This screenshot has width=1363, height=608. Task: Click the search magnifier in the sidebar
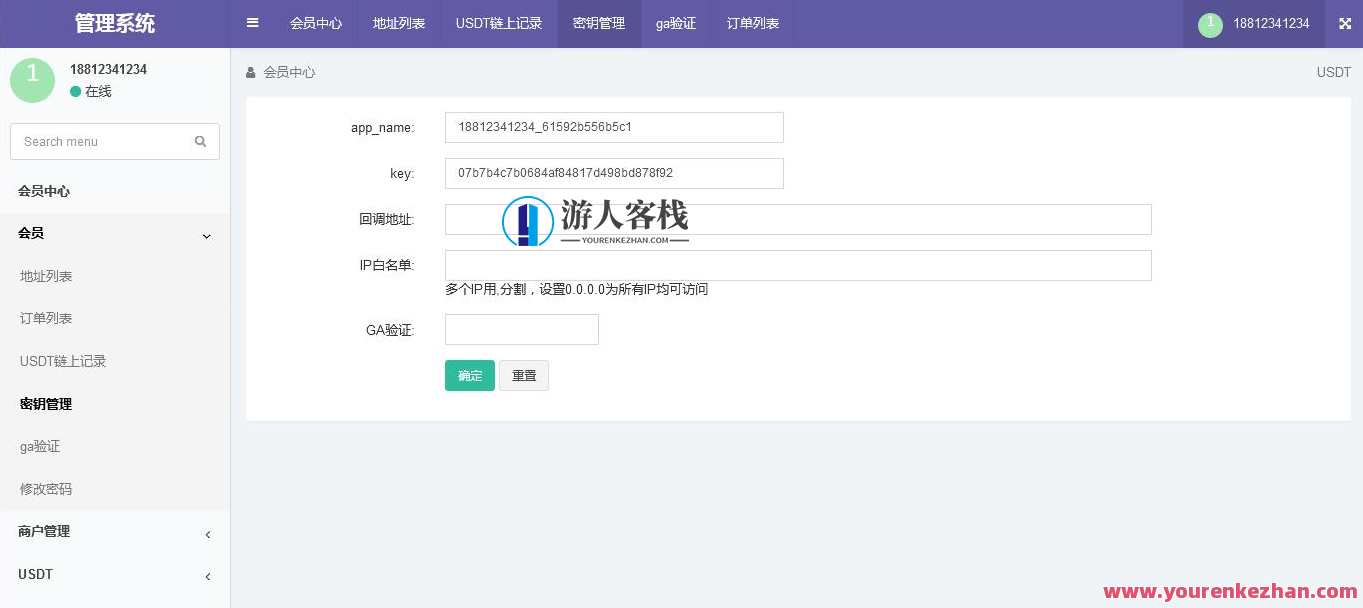[x=200, y=141]
